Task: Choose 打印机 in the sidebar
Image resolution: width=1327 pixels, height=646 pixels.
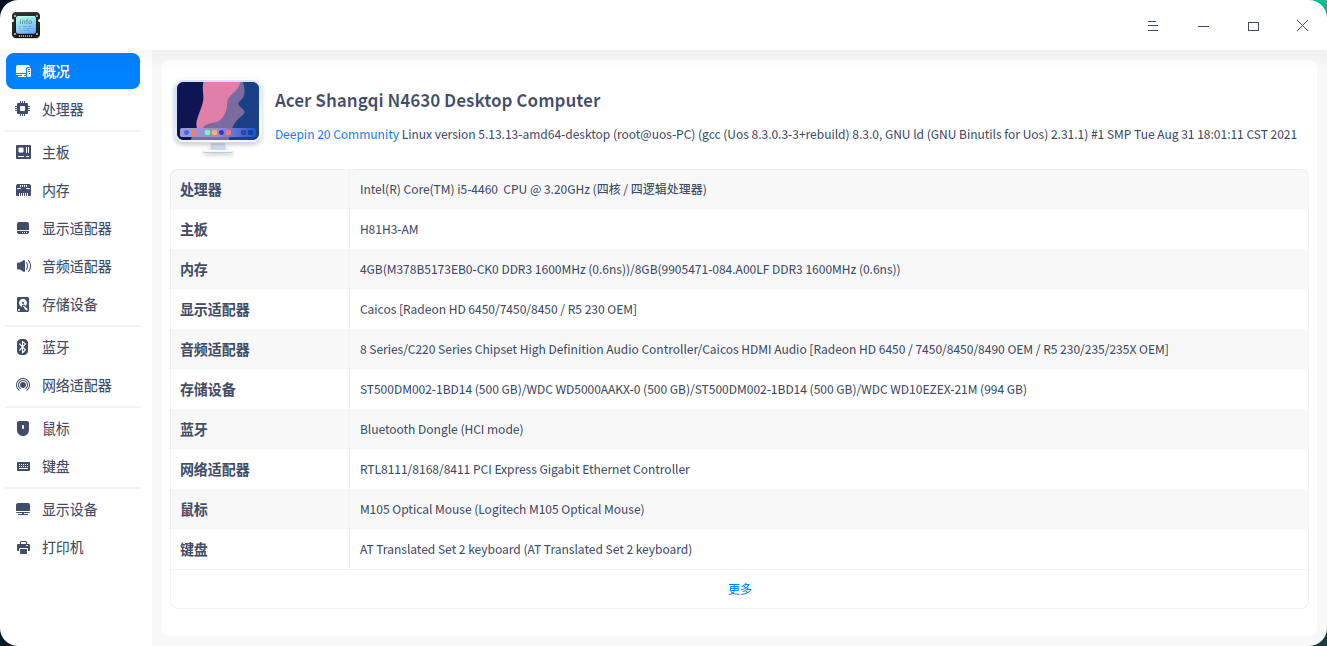Action: 73,547
